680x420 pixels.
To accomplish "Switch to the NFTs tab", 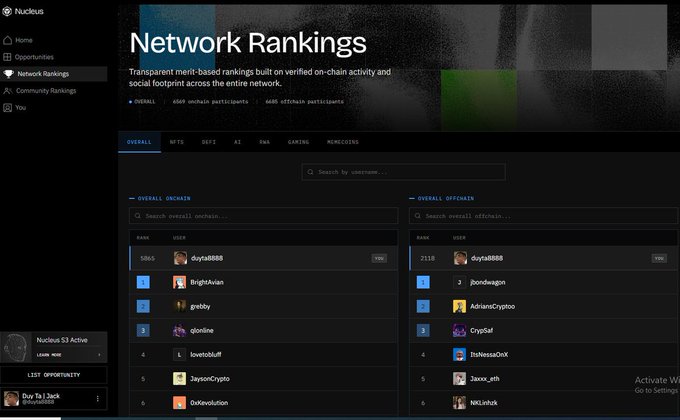I will [177, 142].
